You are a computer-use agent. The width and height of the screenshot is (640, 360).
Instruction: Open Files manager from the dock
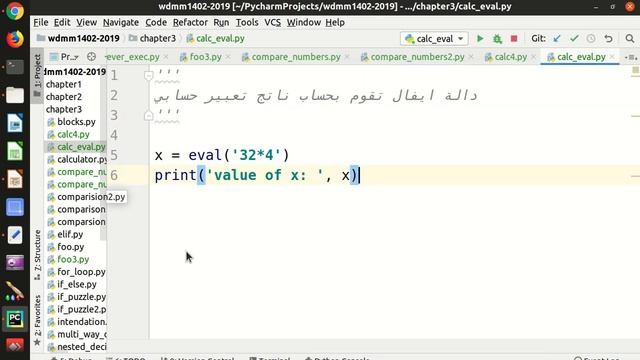(15, 95)
